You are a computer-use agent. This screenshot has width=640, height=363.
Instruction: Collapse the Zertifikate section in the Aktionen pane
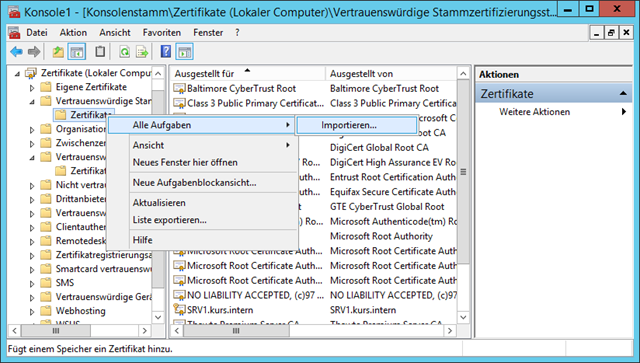point(623,94)
